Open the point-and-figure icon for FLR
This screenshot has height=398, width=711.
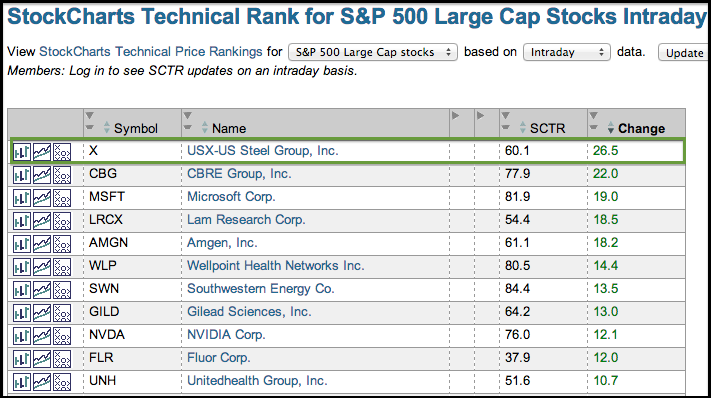(62, 359)
